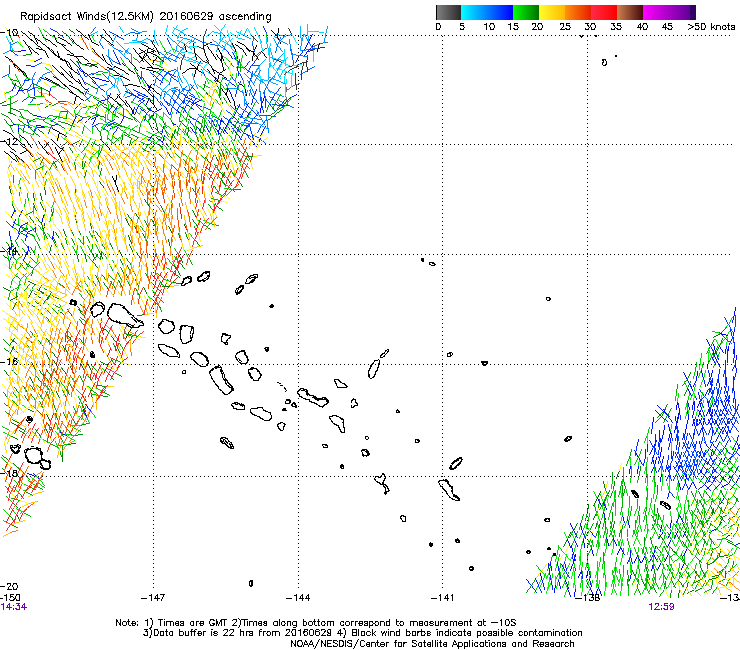Viewport: 740px width, 650px height.
Task: Click the '-147' longitude axis label
Action: (x=153, y=598)
